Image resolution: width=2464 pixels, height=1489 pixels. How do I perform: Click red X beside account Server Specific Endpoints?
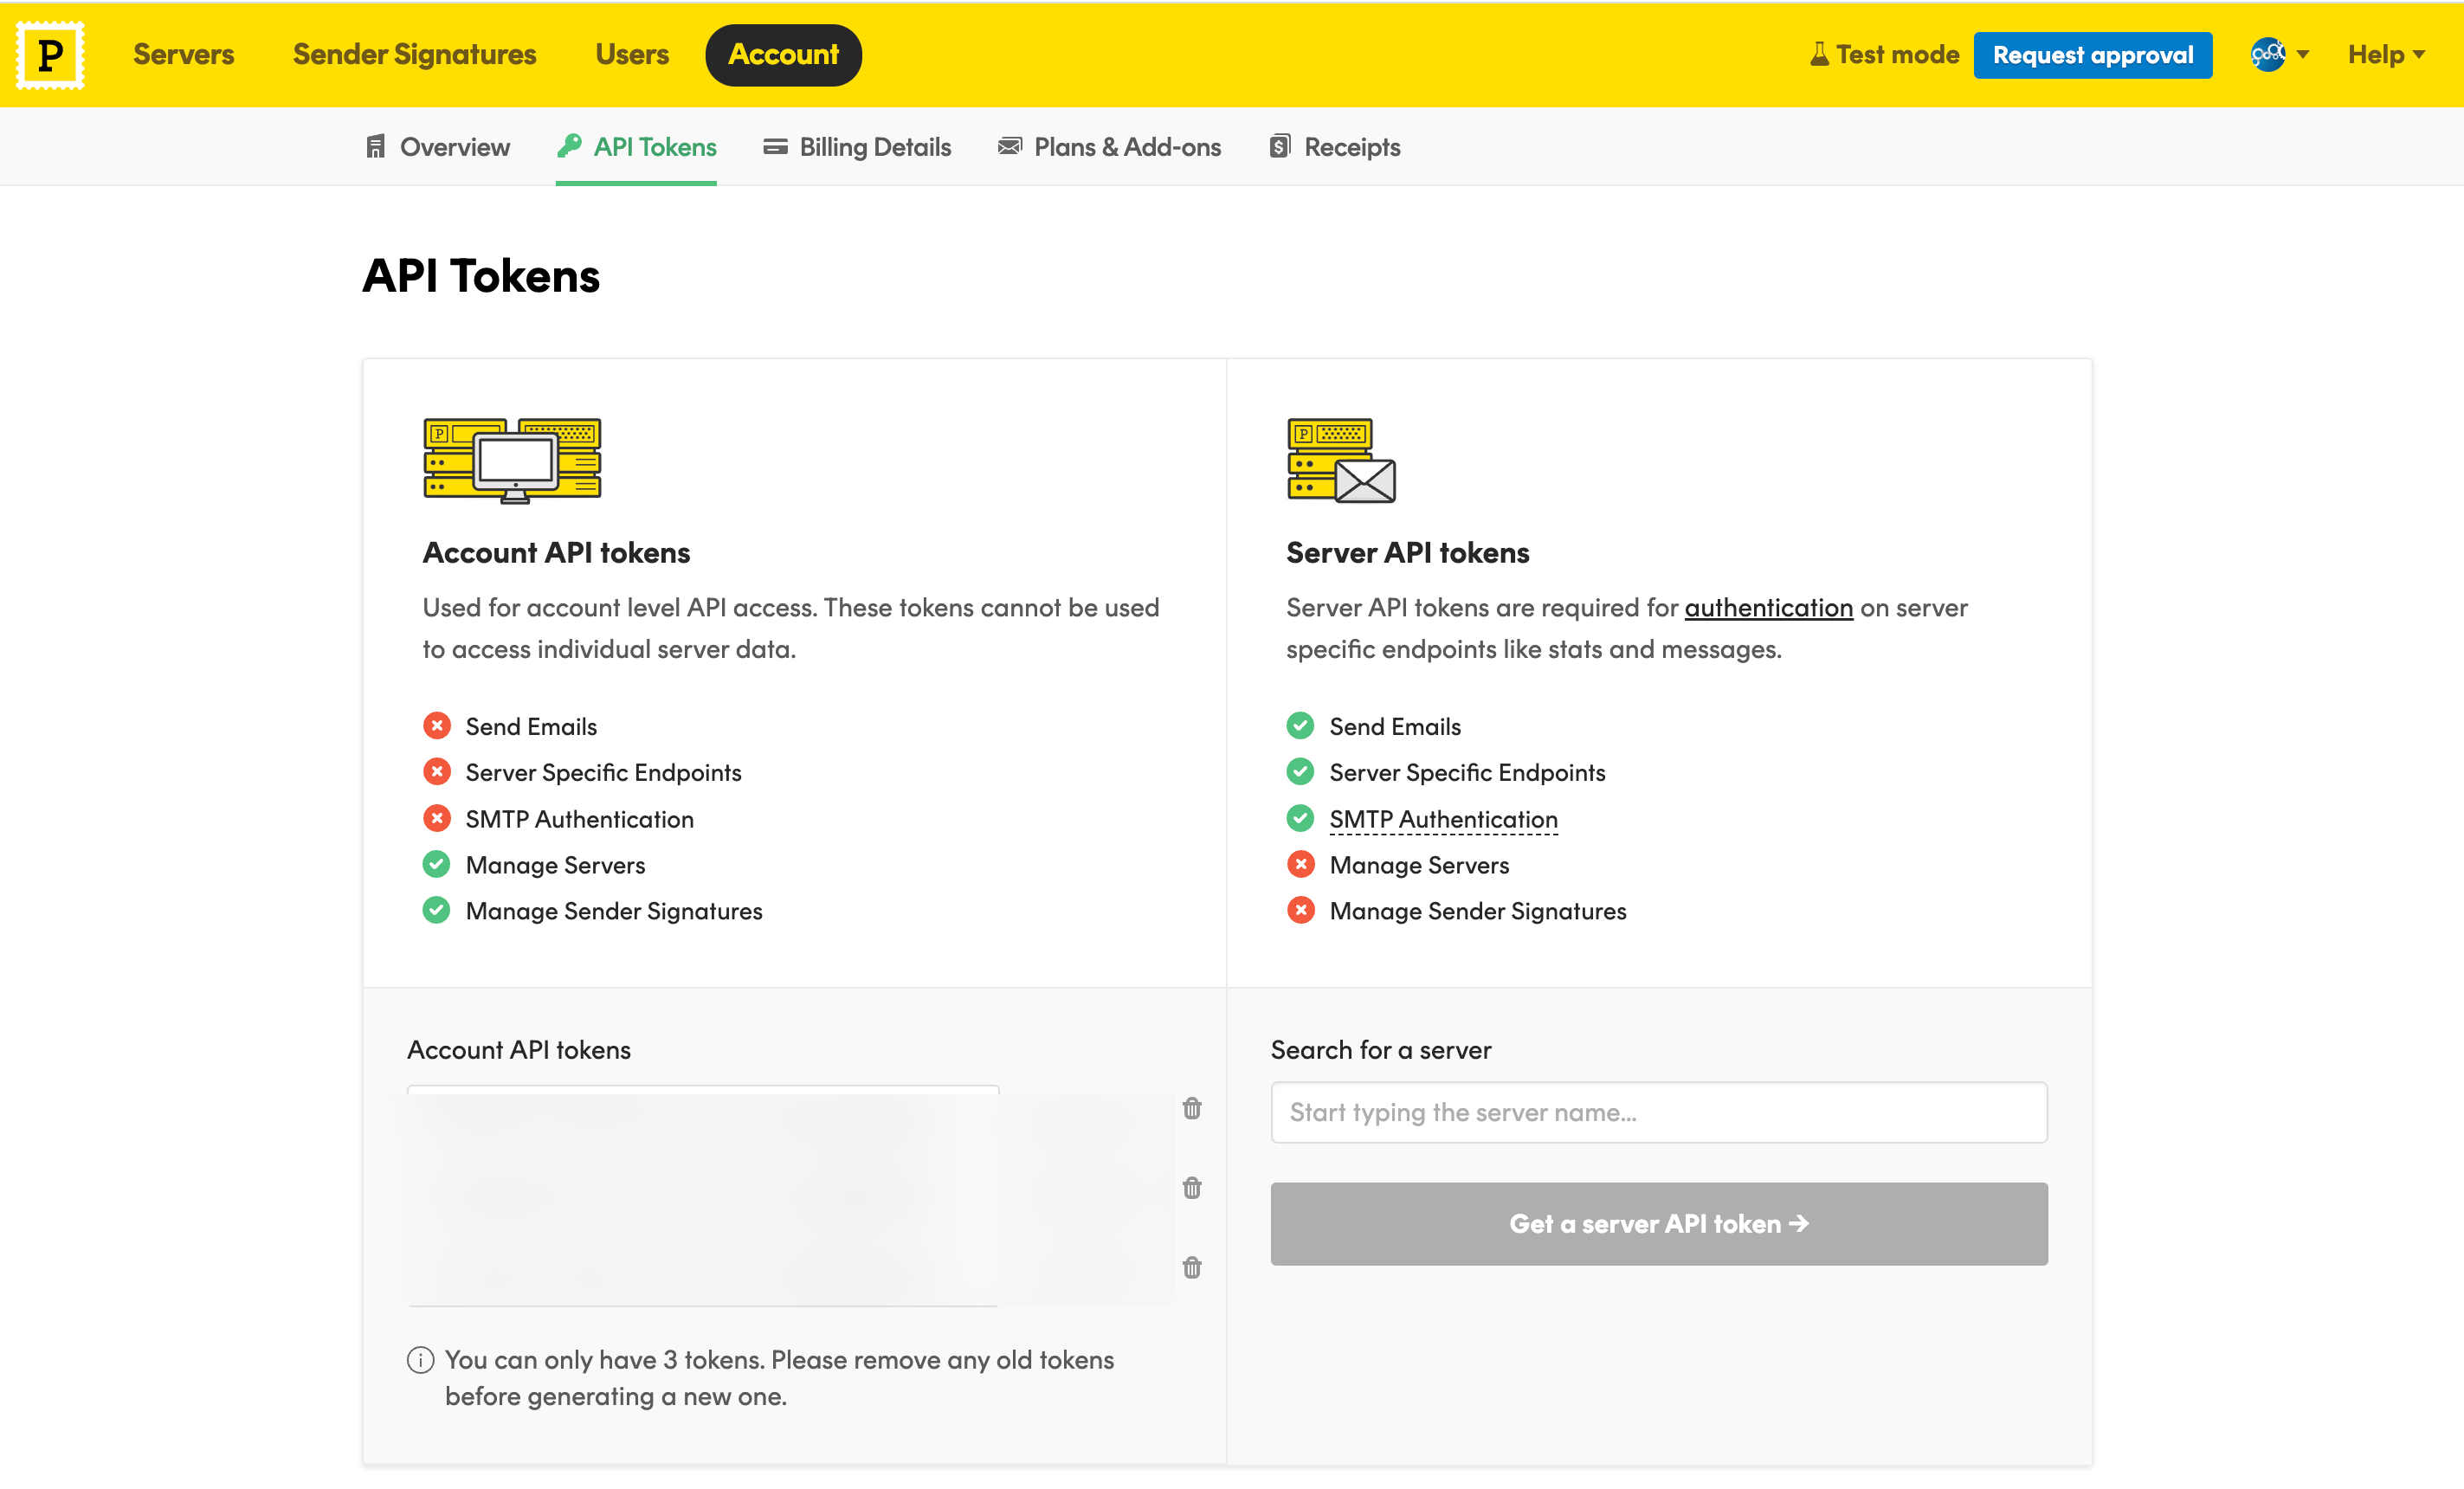click(x=436, y=772)
